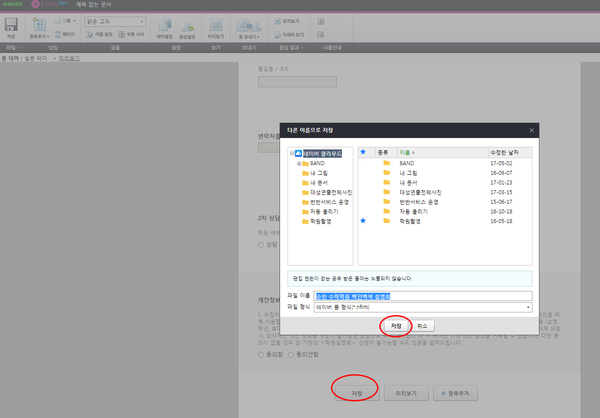Image resolution: width=600 pixels, height=418 pixels.
Task: Select the 반반서비스 운영 row in the file list
Action: coord(445,202)
